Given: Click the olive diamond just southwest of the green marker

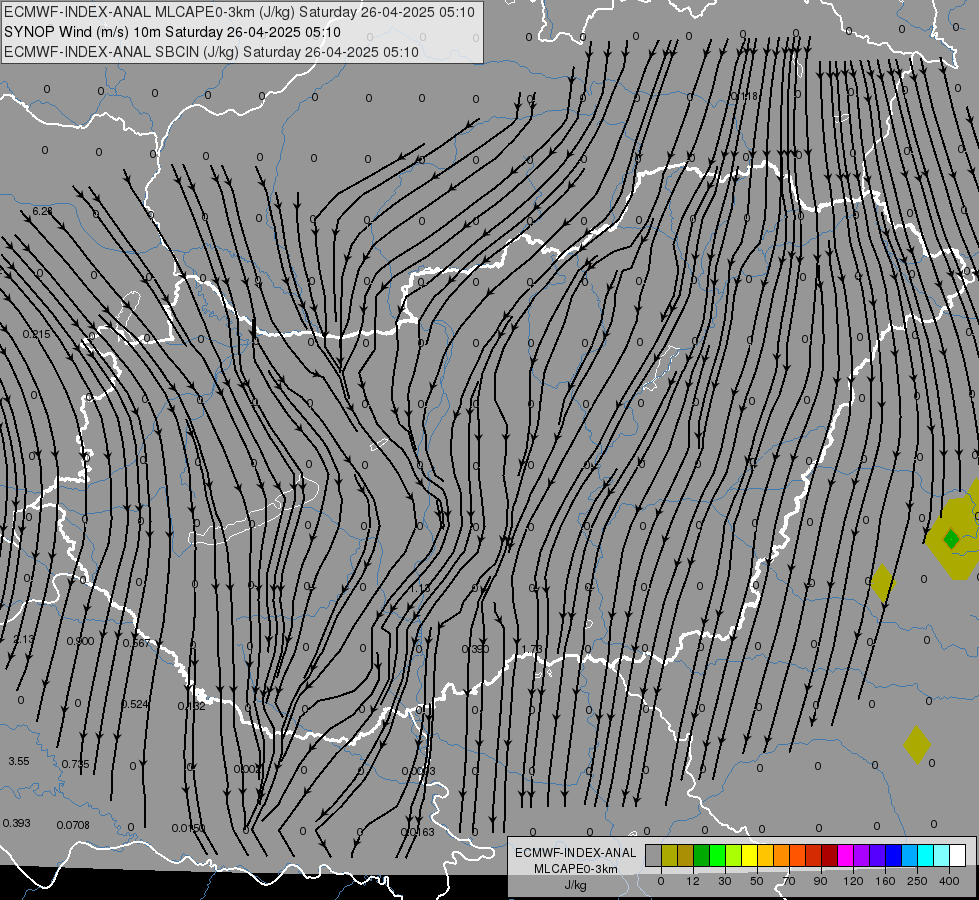Looking at the screenshot, I should pyautogui.click(x=882, y=583).
